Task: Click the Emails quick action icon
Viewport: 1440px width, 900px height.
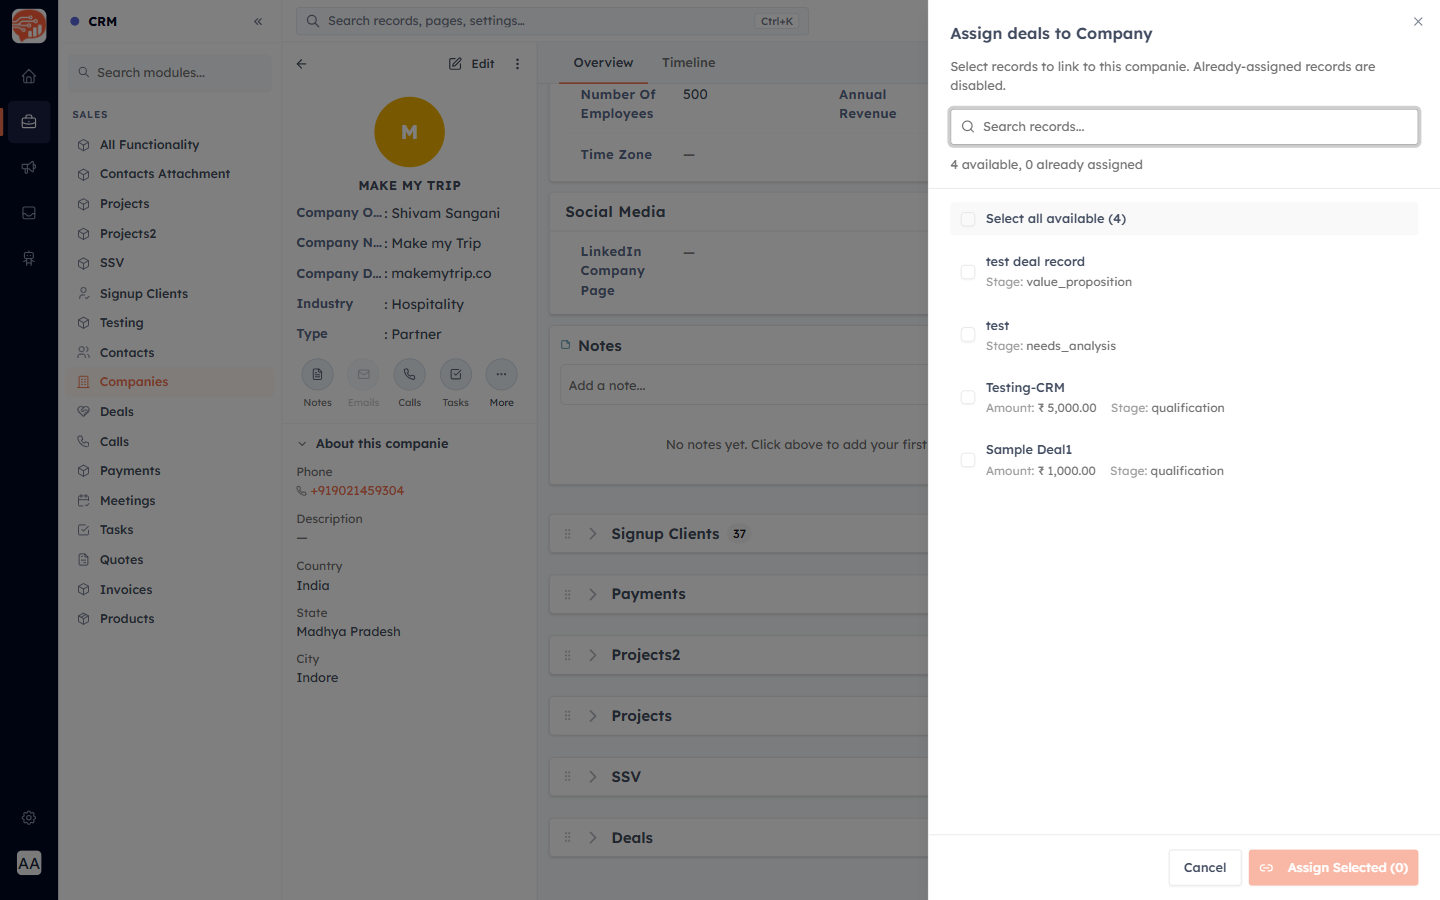Action: coord(363,374)
